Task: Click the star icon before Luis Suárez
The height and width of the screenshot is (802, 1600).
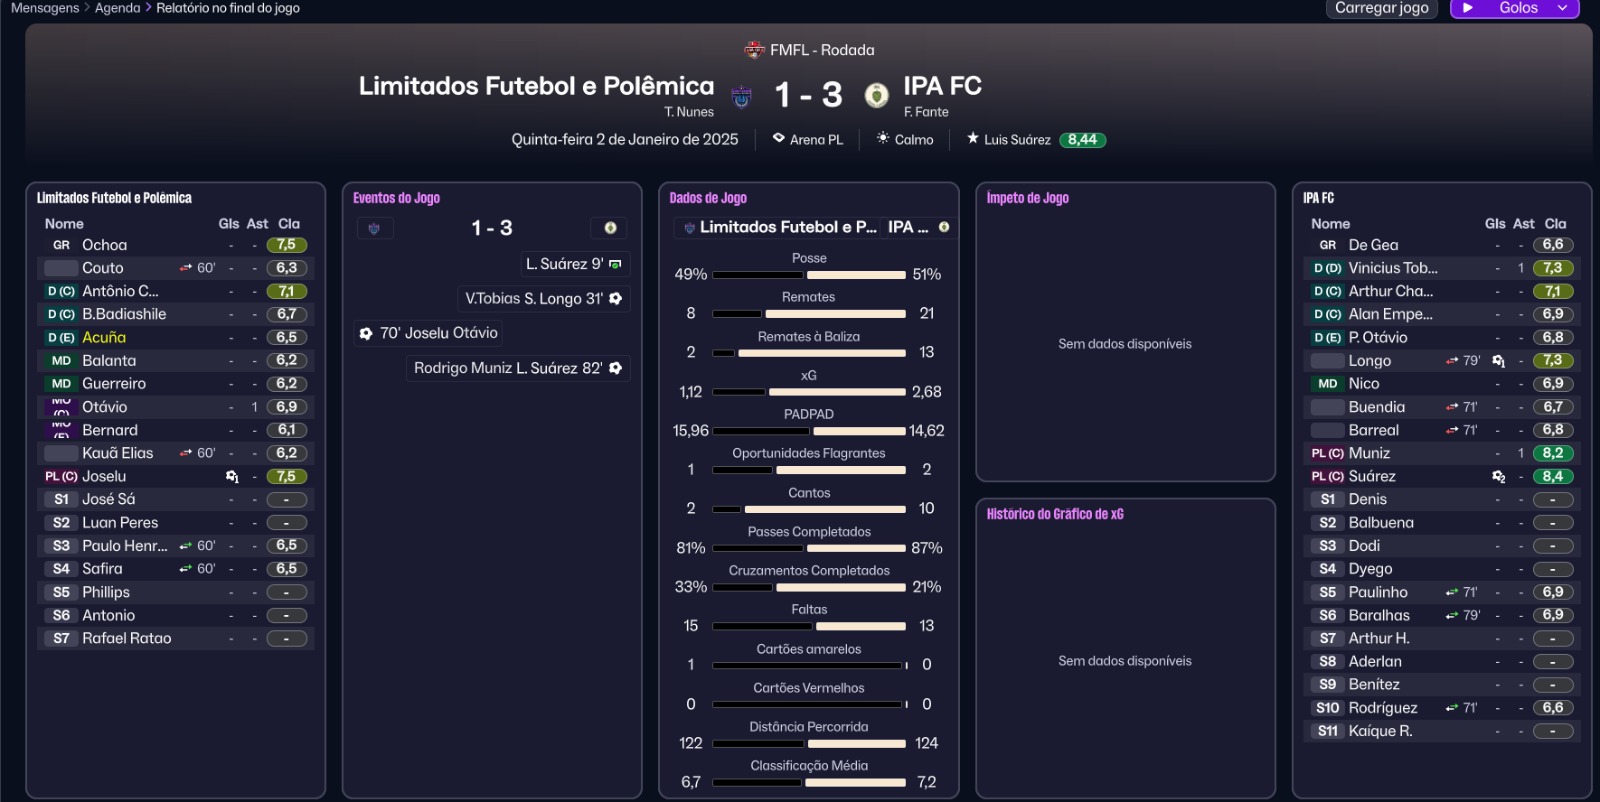Action: tap(972, 139)
